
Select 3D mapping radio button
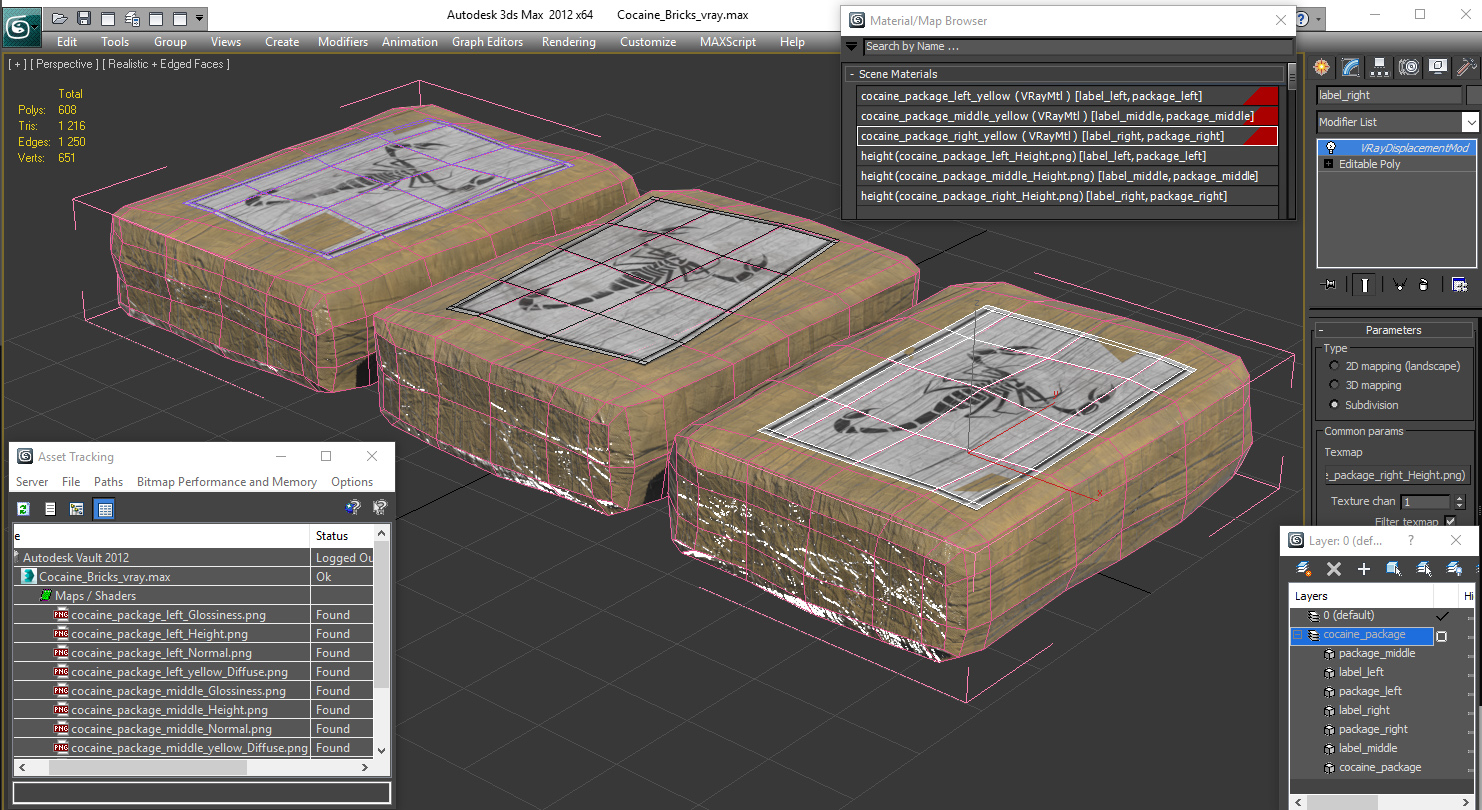pyautogui.click(x=1334, y=385)
